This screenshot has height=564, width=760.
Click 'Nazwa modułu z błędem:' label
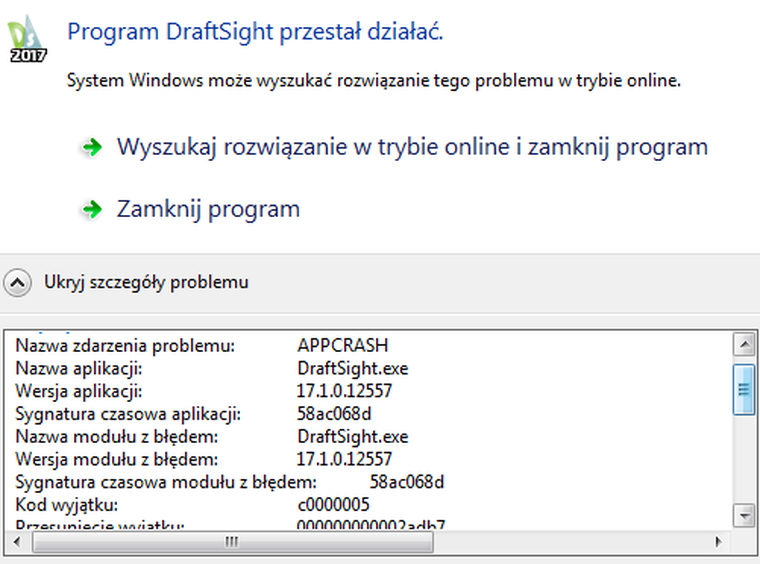tap(117, 437)
